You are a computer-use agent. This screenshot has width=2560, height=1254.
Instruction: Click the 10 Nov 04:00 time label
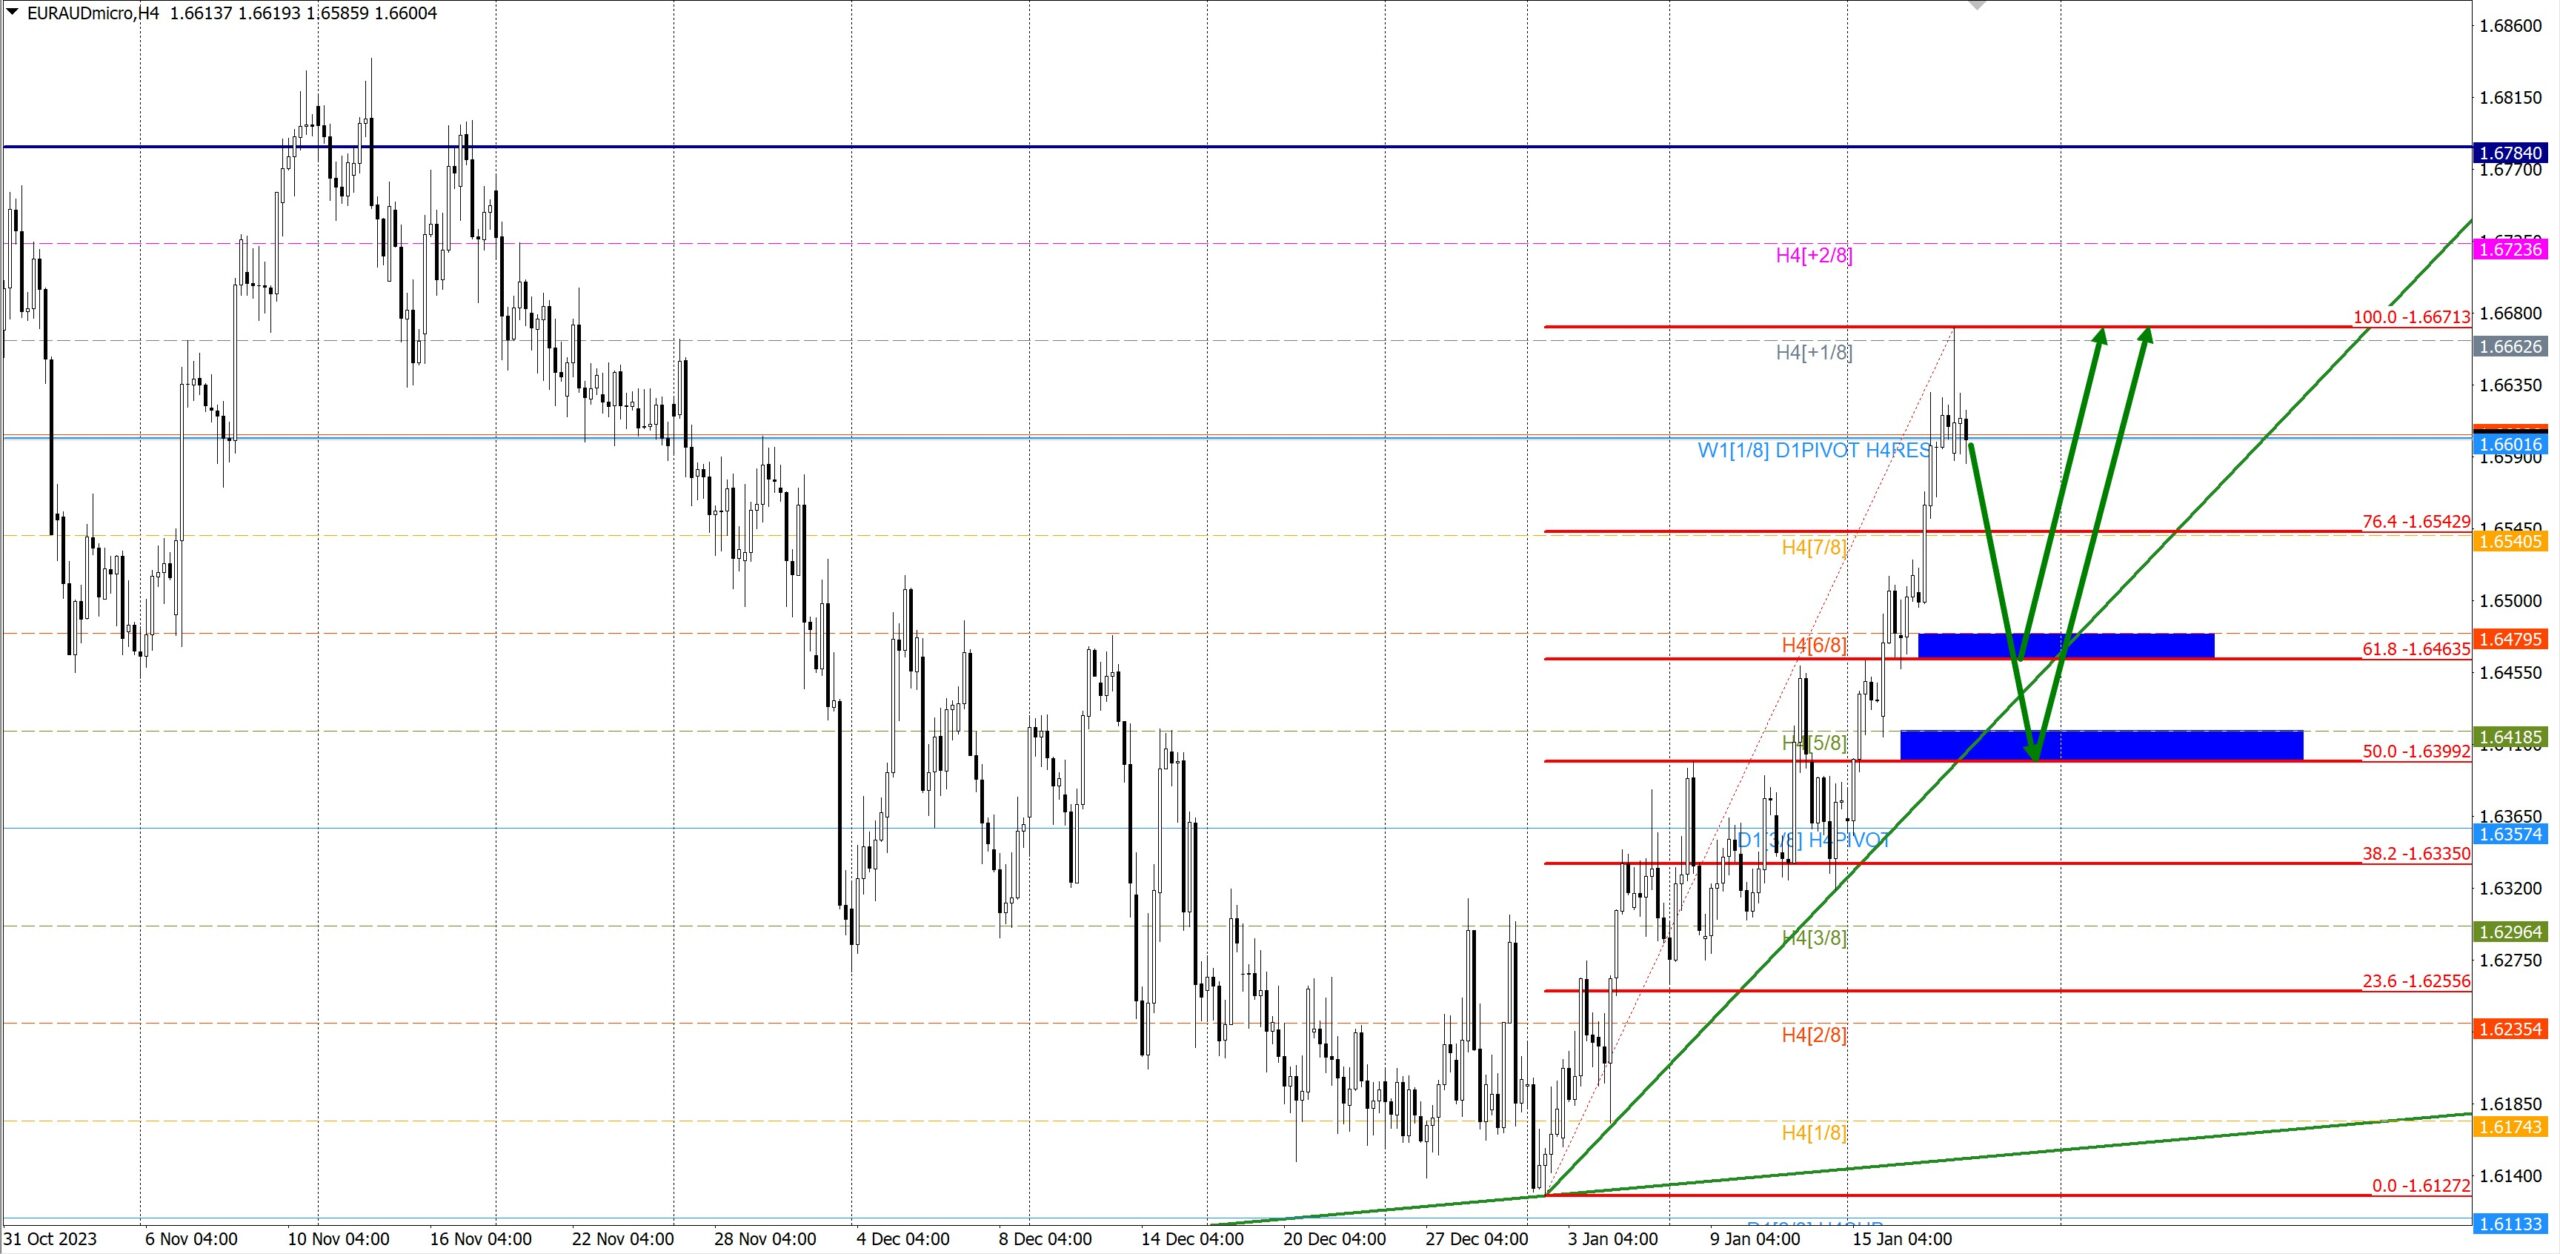(x=338, y=1239)
